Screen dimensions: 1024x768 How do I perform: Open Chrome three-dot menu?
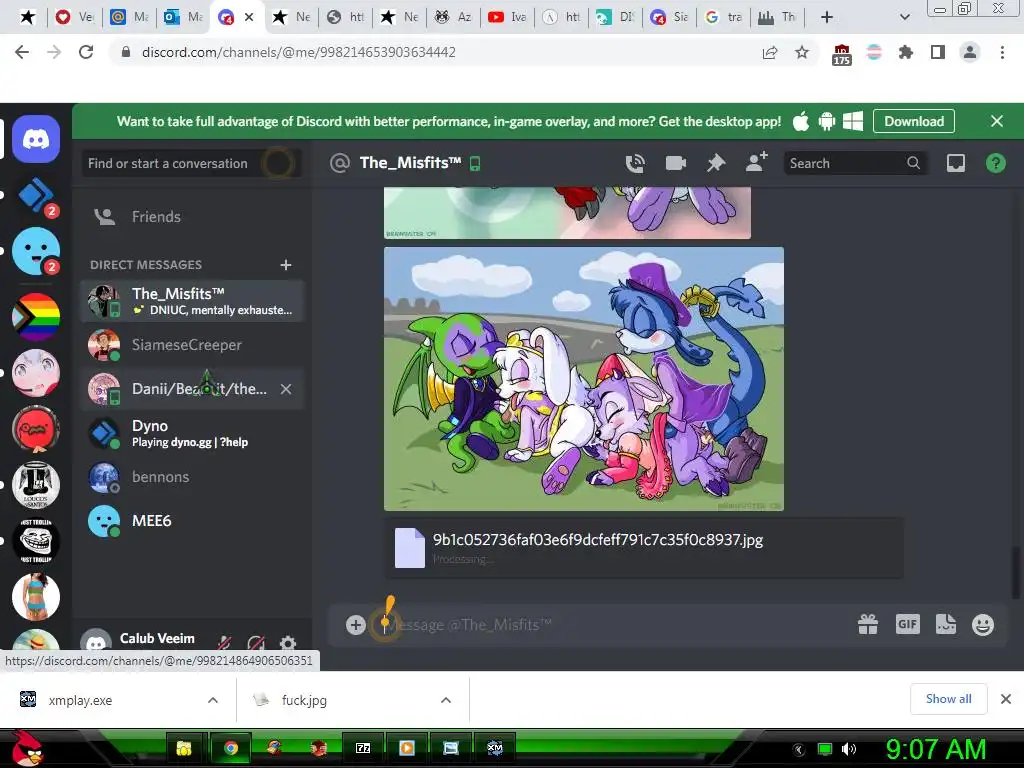[1002, 52]
